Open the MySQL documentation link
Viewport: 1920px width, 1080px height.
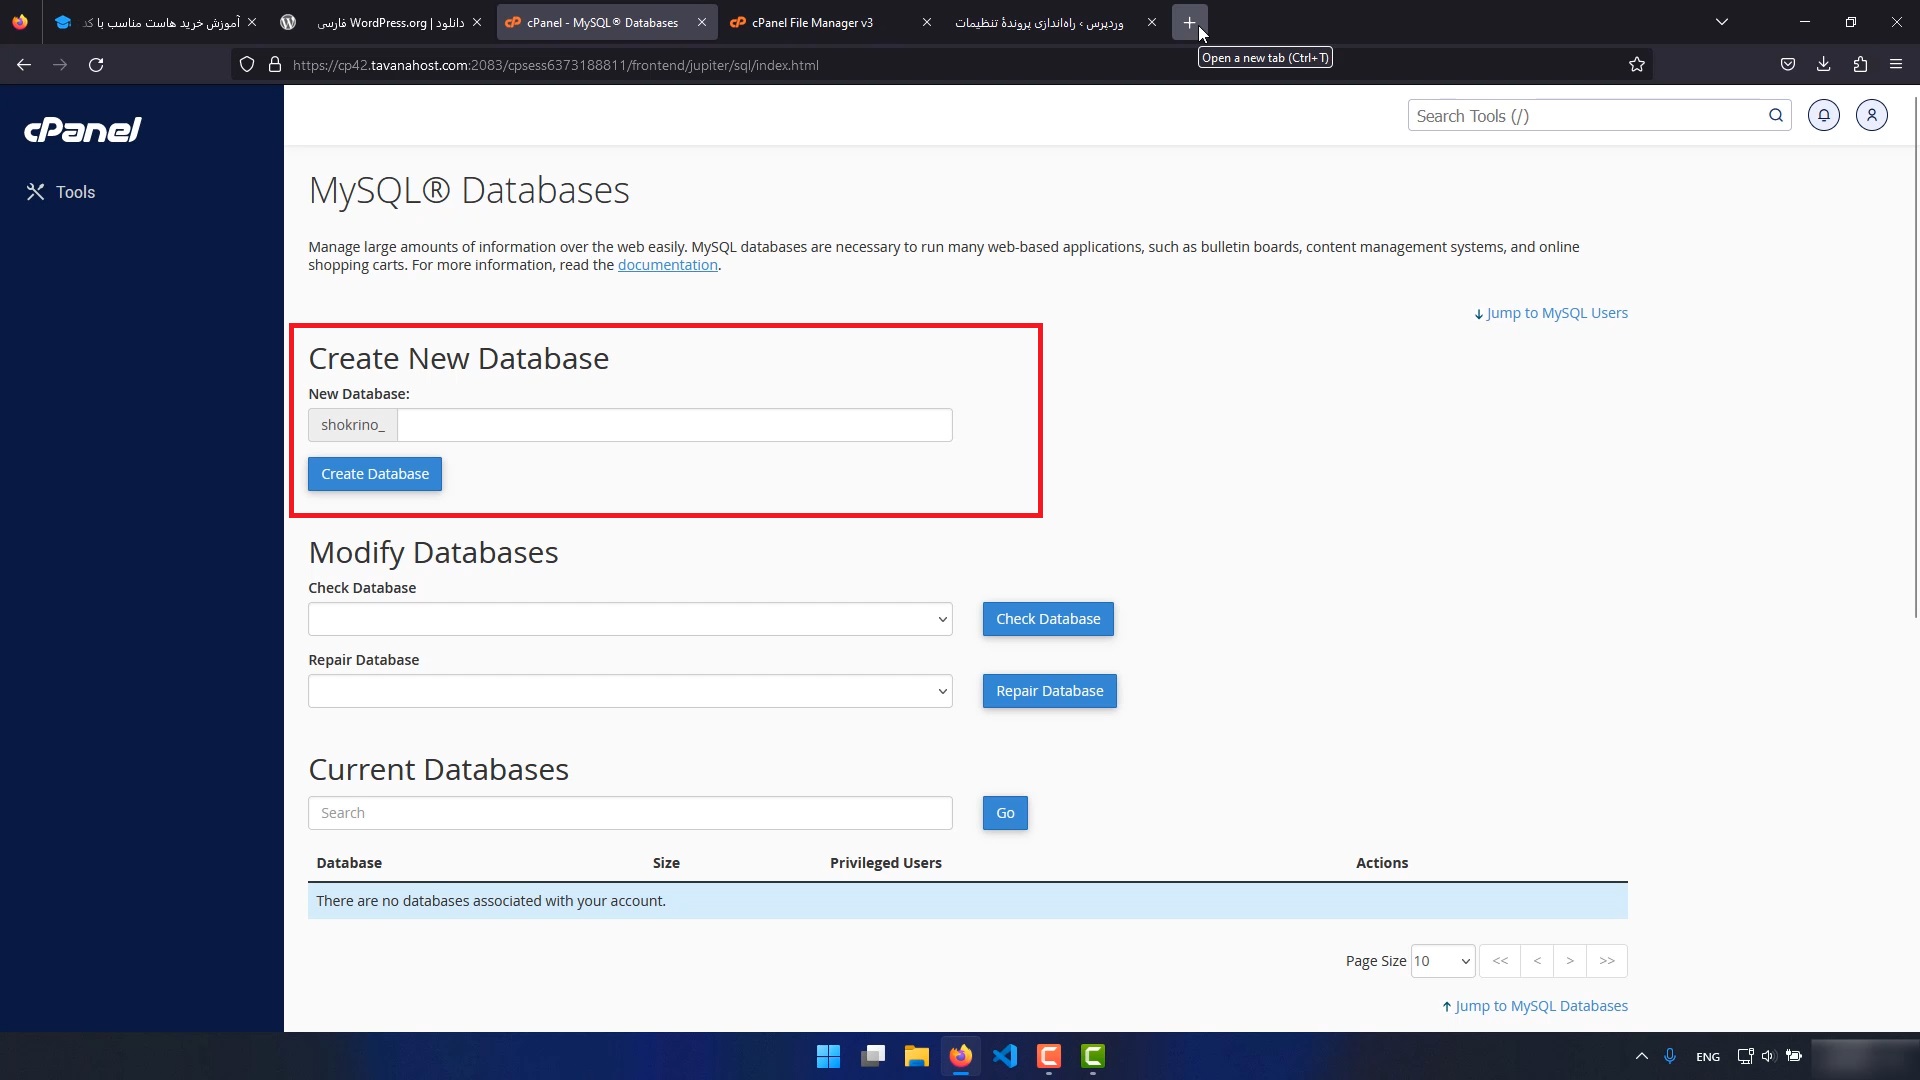(x=668, y=265)
